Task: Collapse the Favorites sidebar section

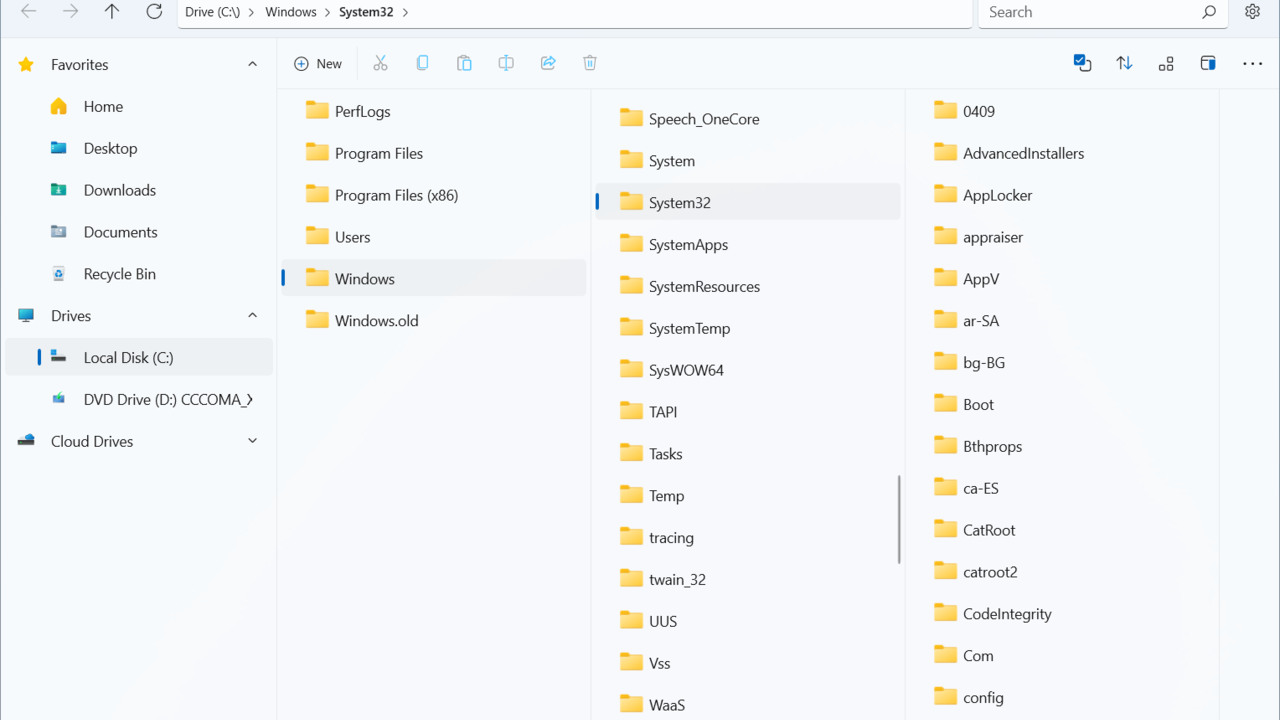Action: point(252,64)
